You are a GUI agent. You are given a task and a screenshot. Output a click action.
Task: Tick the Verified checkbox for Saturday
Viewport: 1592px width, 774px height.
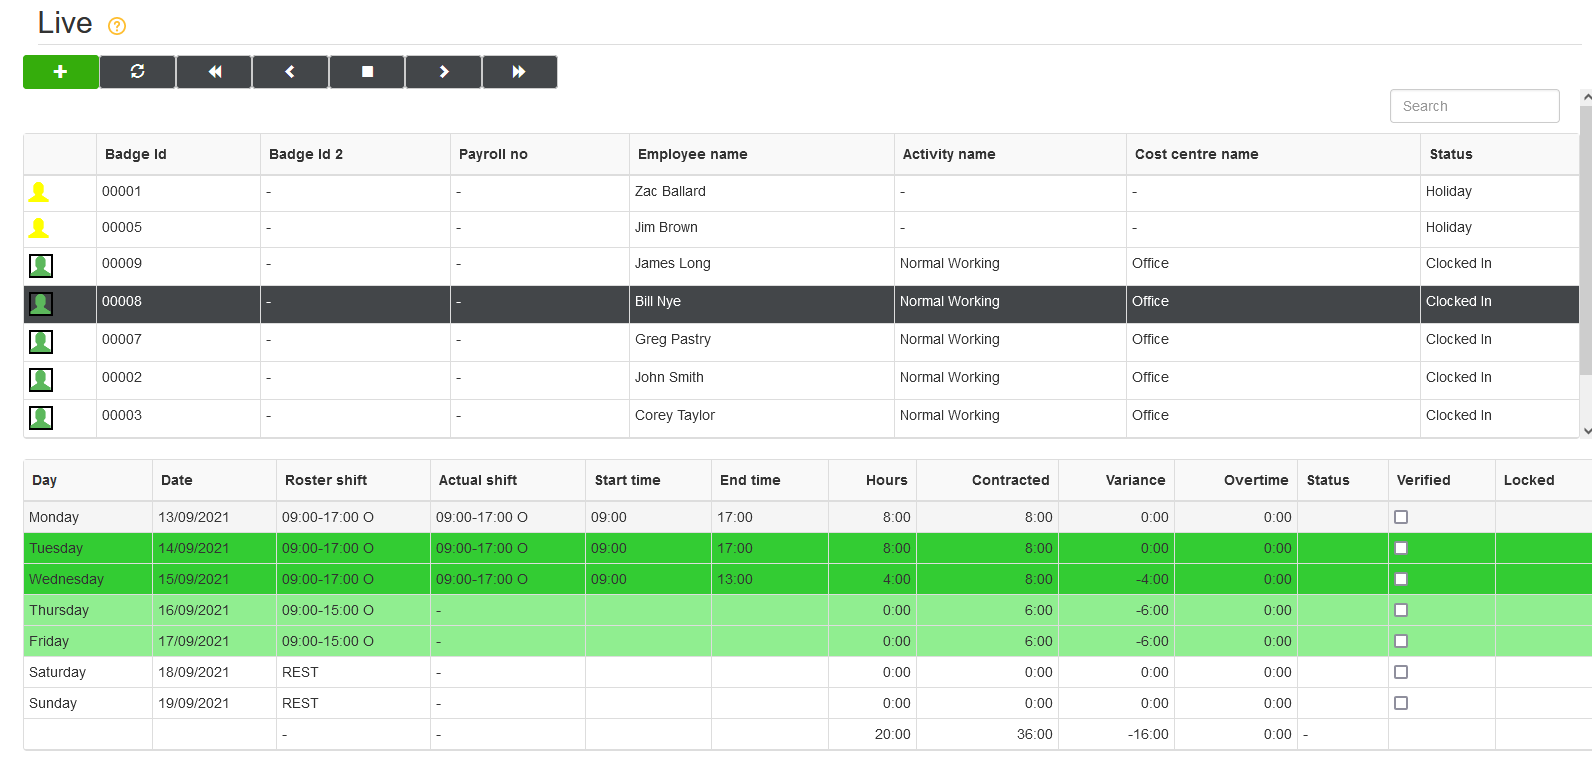(x=1401, y=672)
